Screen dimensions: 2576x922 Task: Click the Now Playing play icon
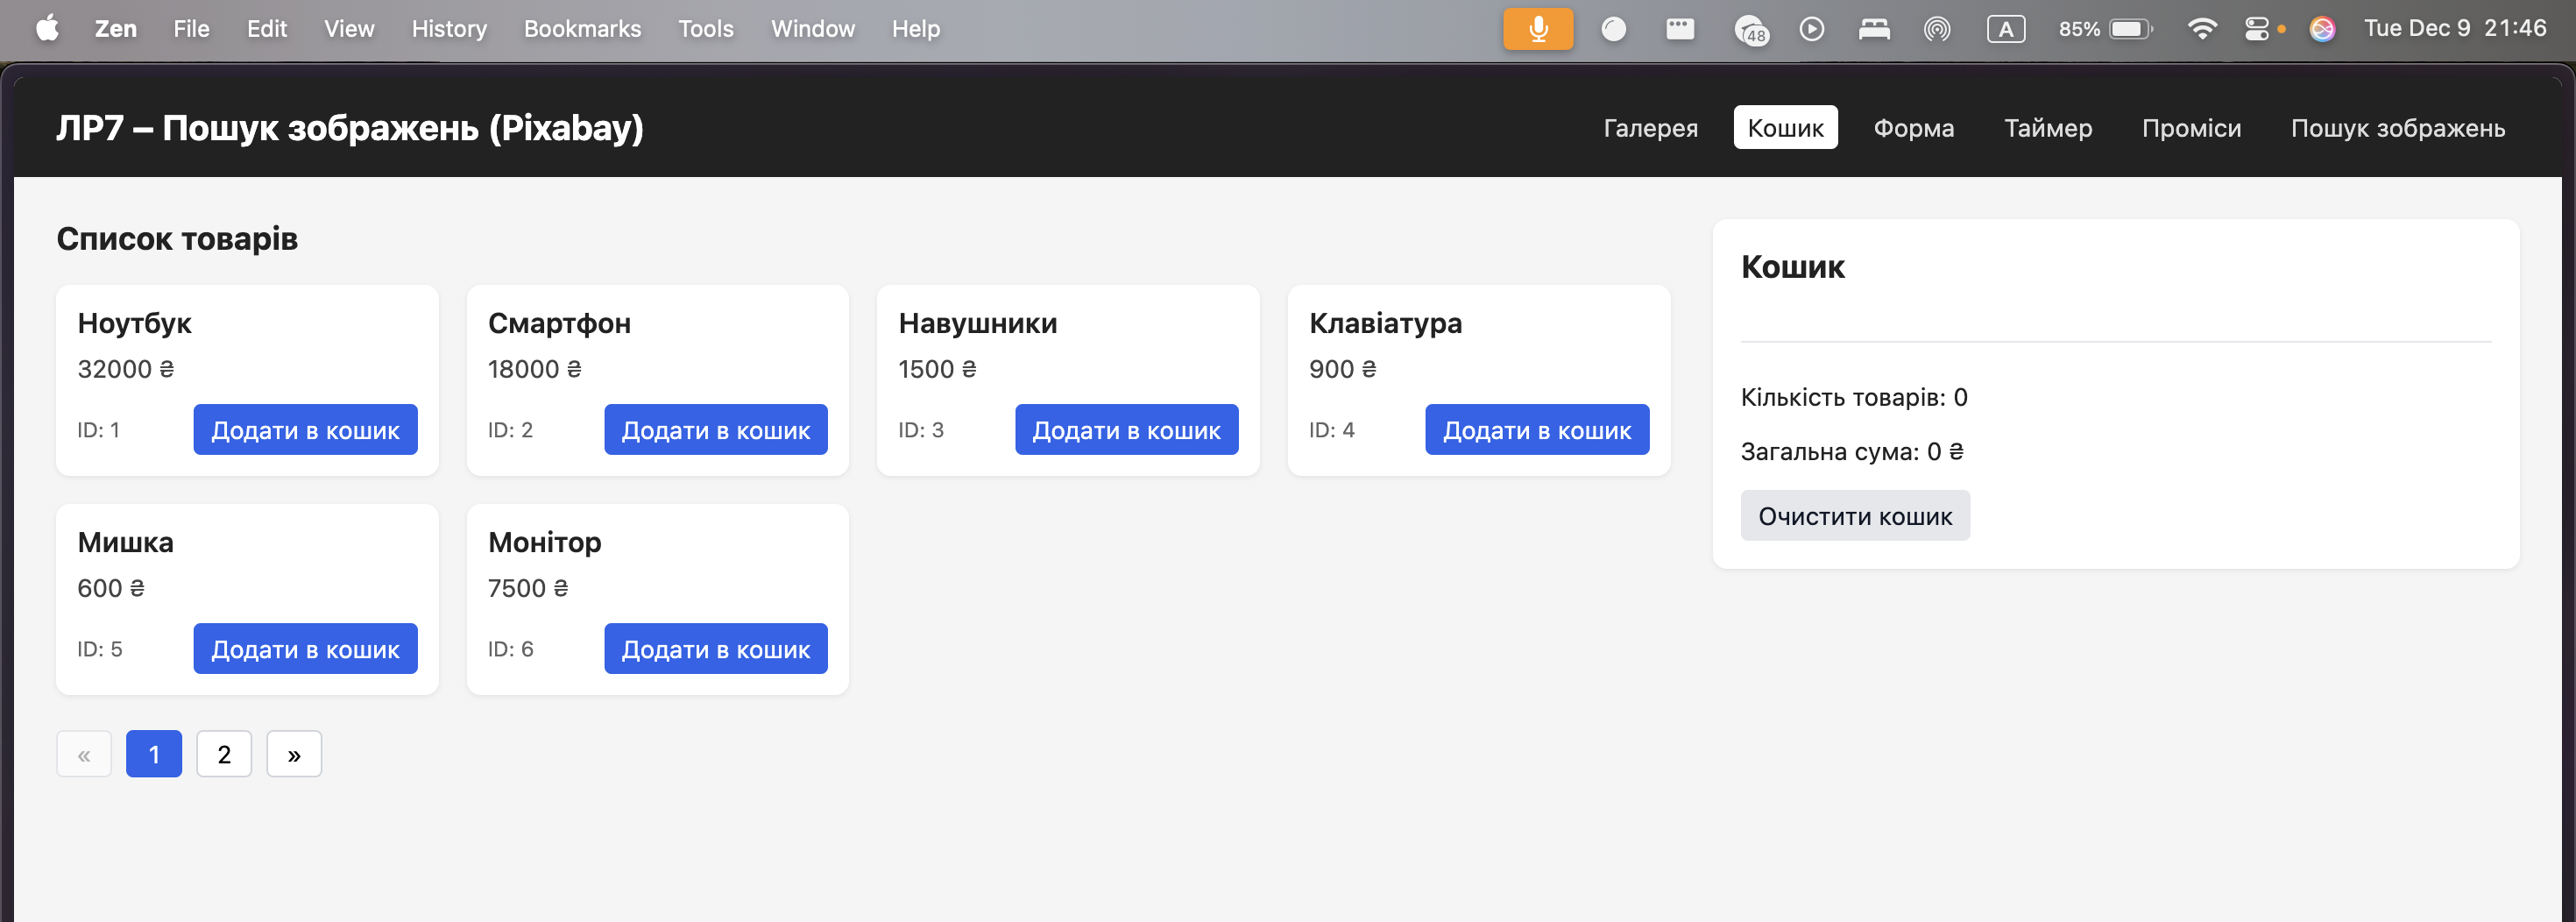coord(1812,28)
